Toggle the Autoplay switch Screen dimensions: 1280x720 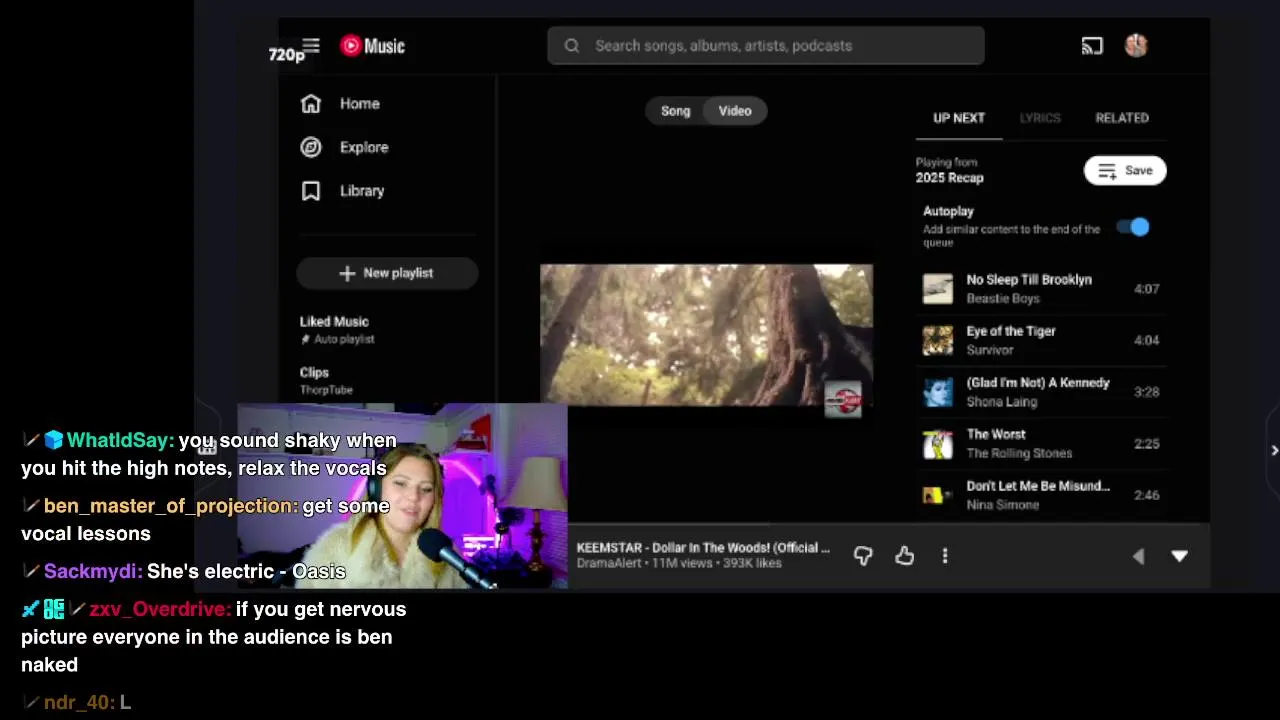tap(1134, 227)
